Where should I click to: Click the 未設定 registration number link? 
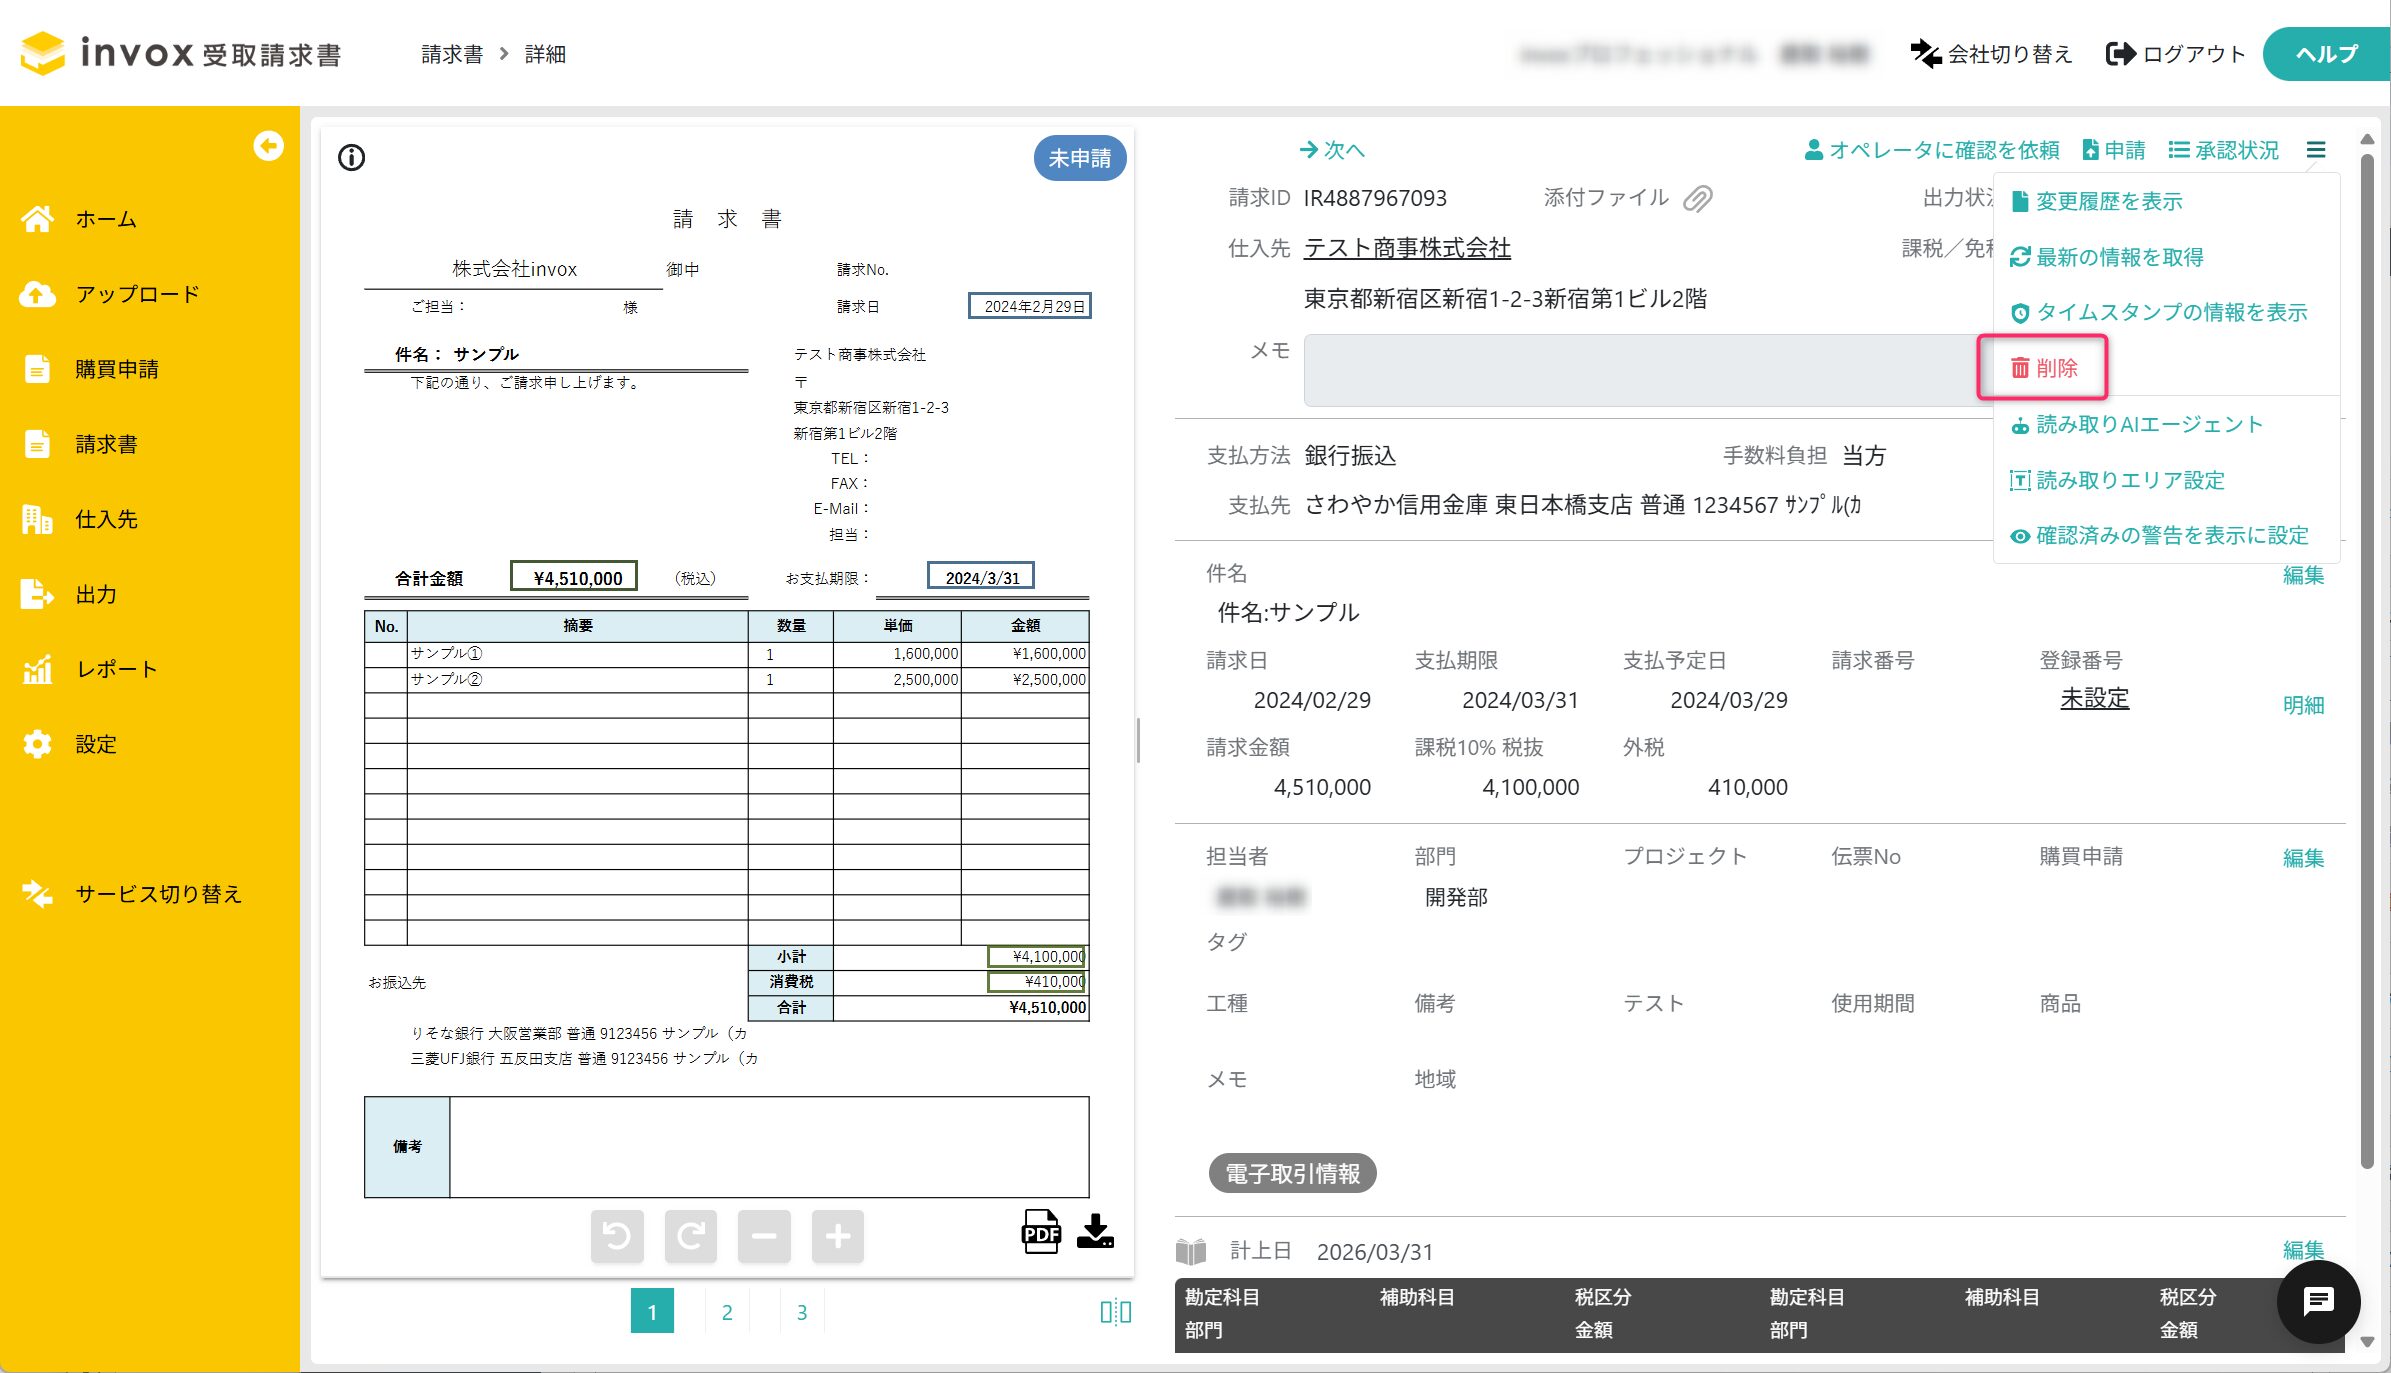click(x=2094, y=699)
